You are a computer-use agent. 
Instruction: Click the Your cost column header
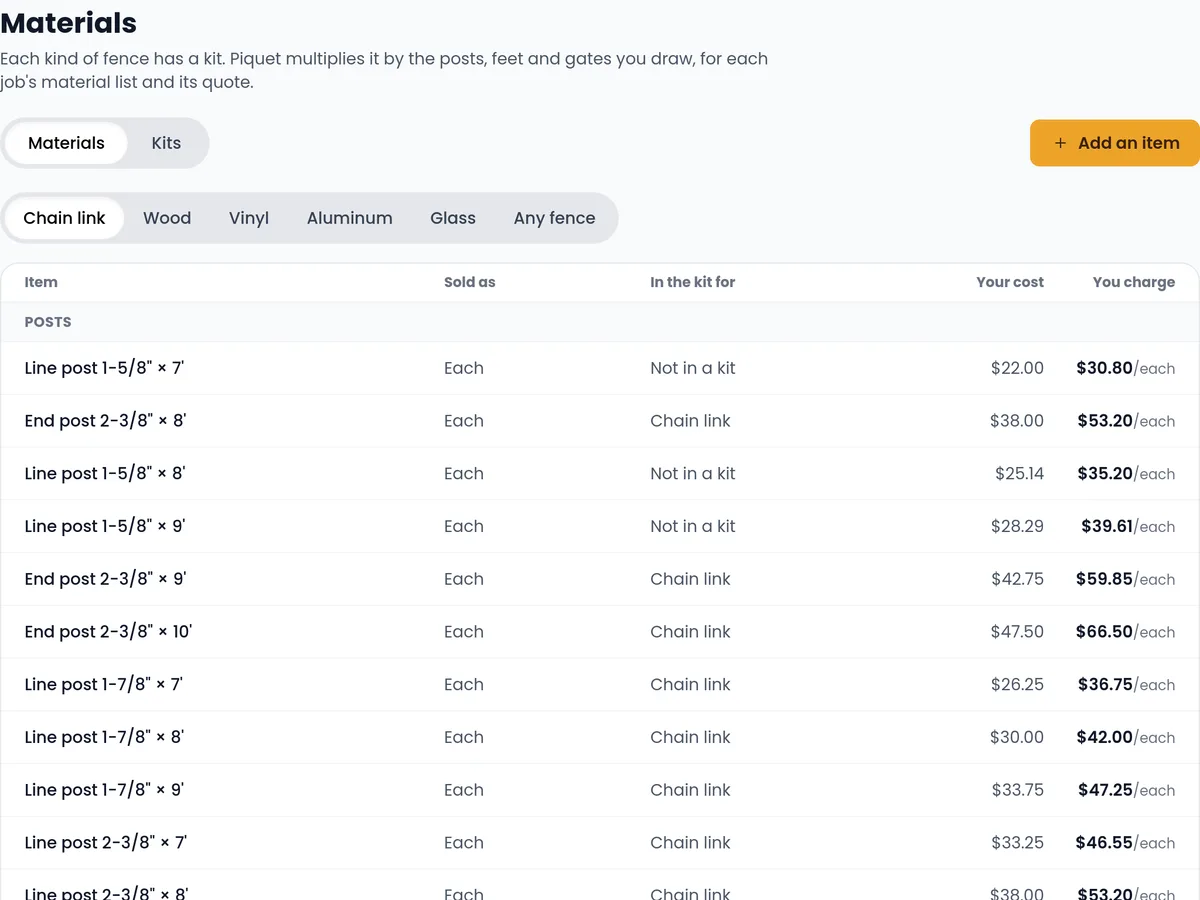point(1010,282)
